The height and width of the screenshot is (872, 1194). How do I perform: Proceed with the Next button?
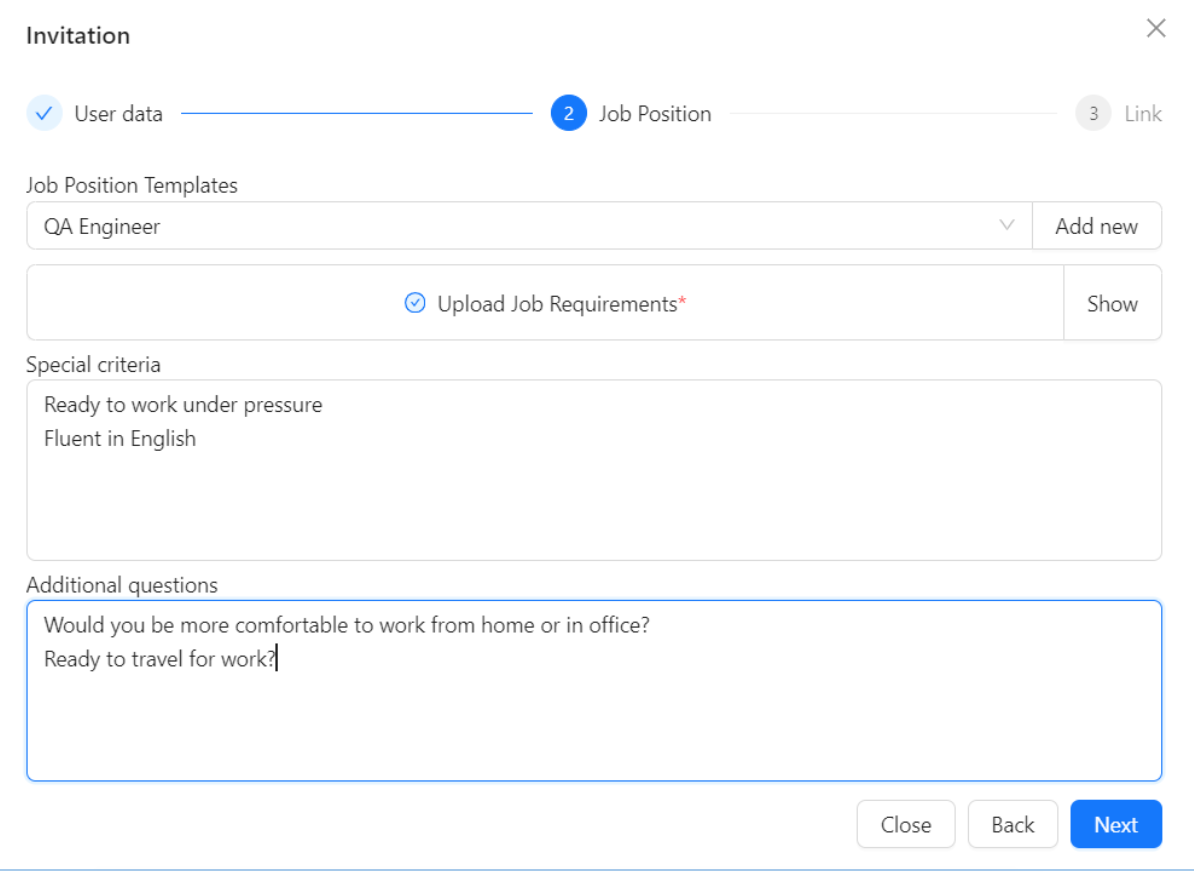[1116, 824]
